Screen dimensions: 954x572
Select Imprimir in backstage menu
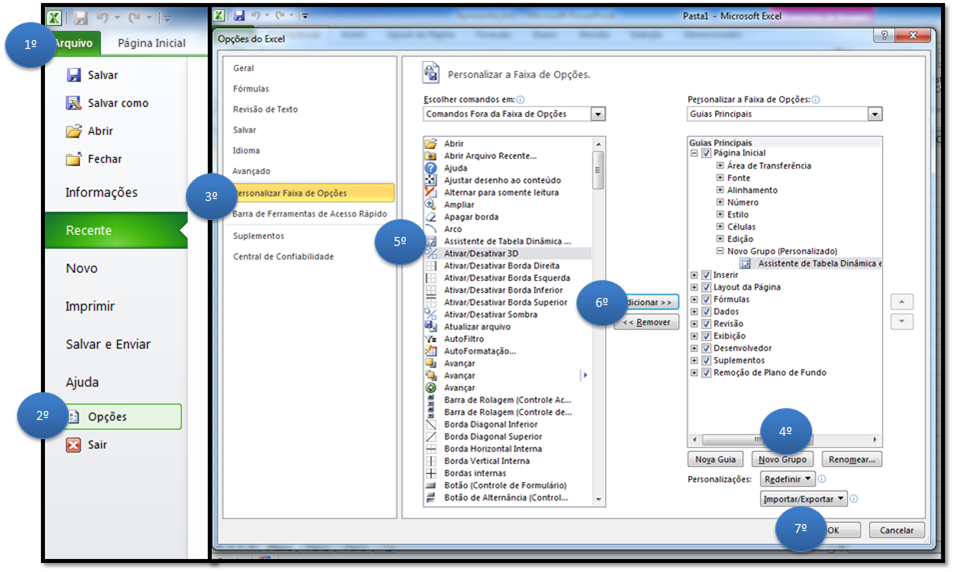pyautogui.click(x=90, y=306)
